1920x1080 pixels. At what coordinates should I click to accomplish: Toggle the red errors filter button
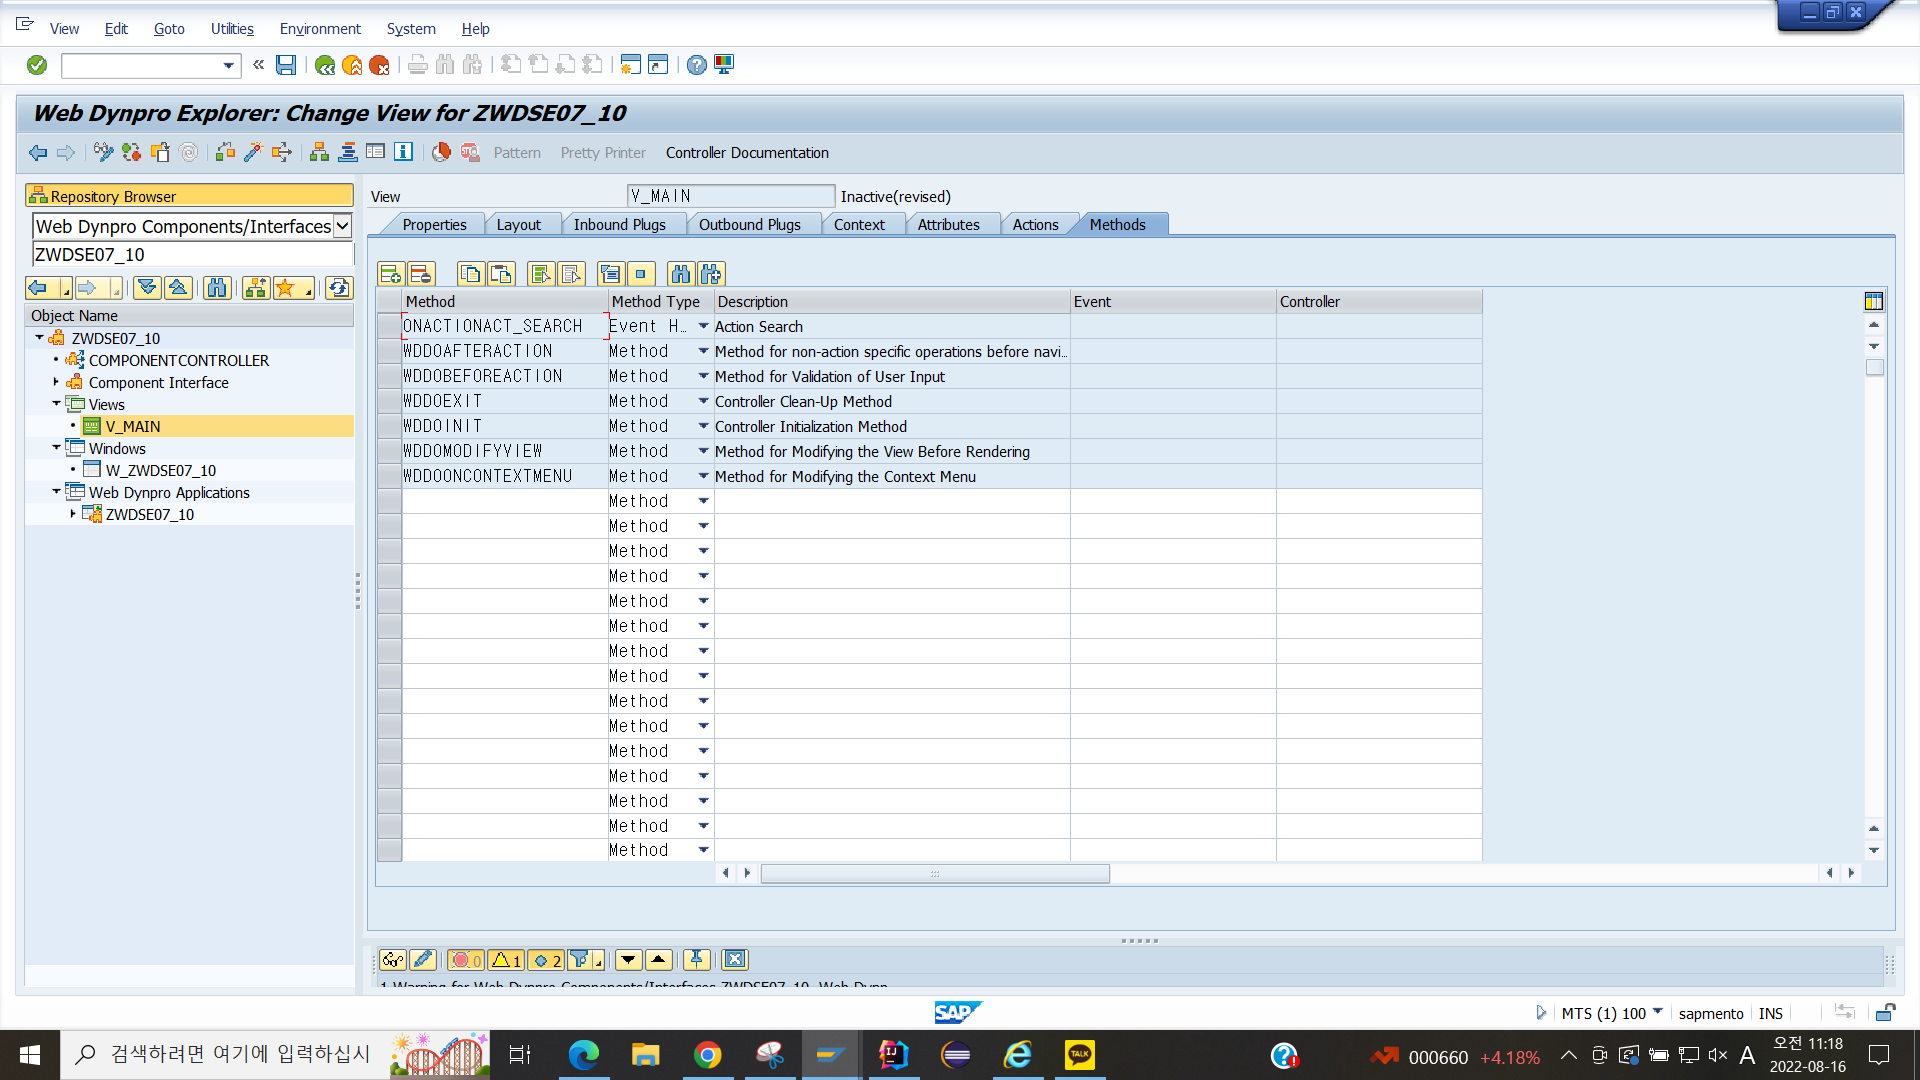[466, 960]
